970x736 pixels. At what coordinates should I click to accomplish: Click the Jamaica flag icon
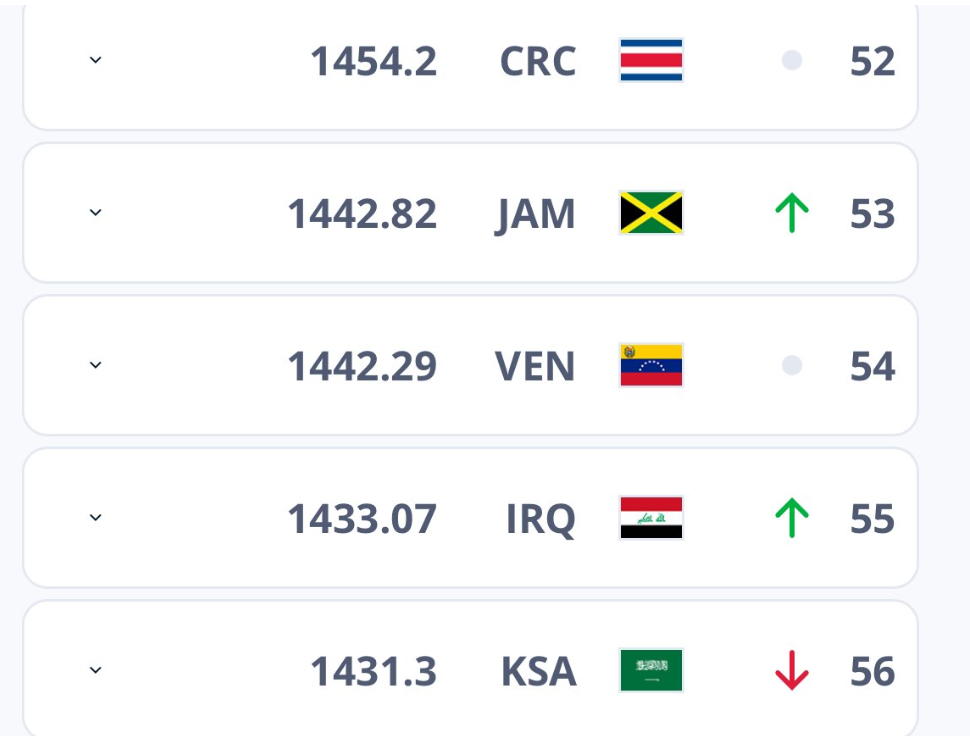[651, 213]
